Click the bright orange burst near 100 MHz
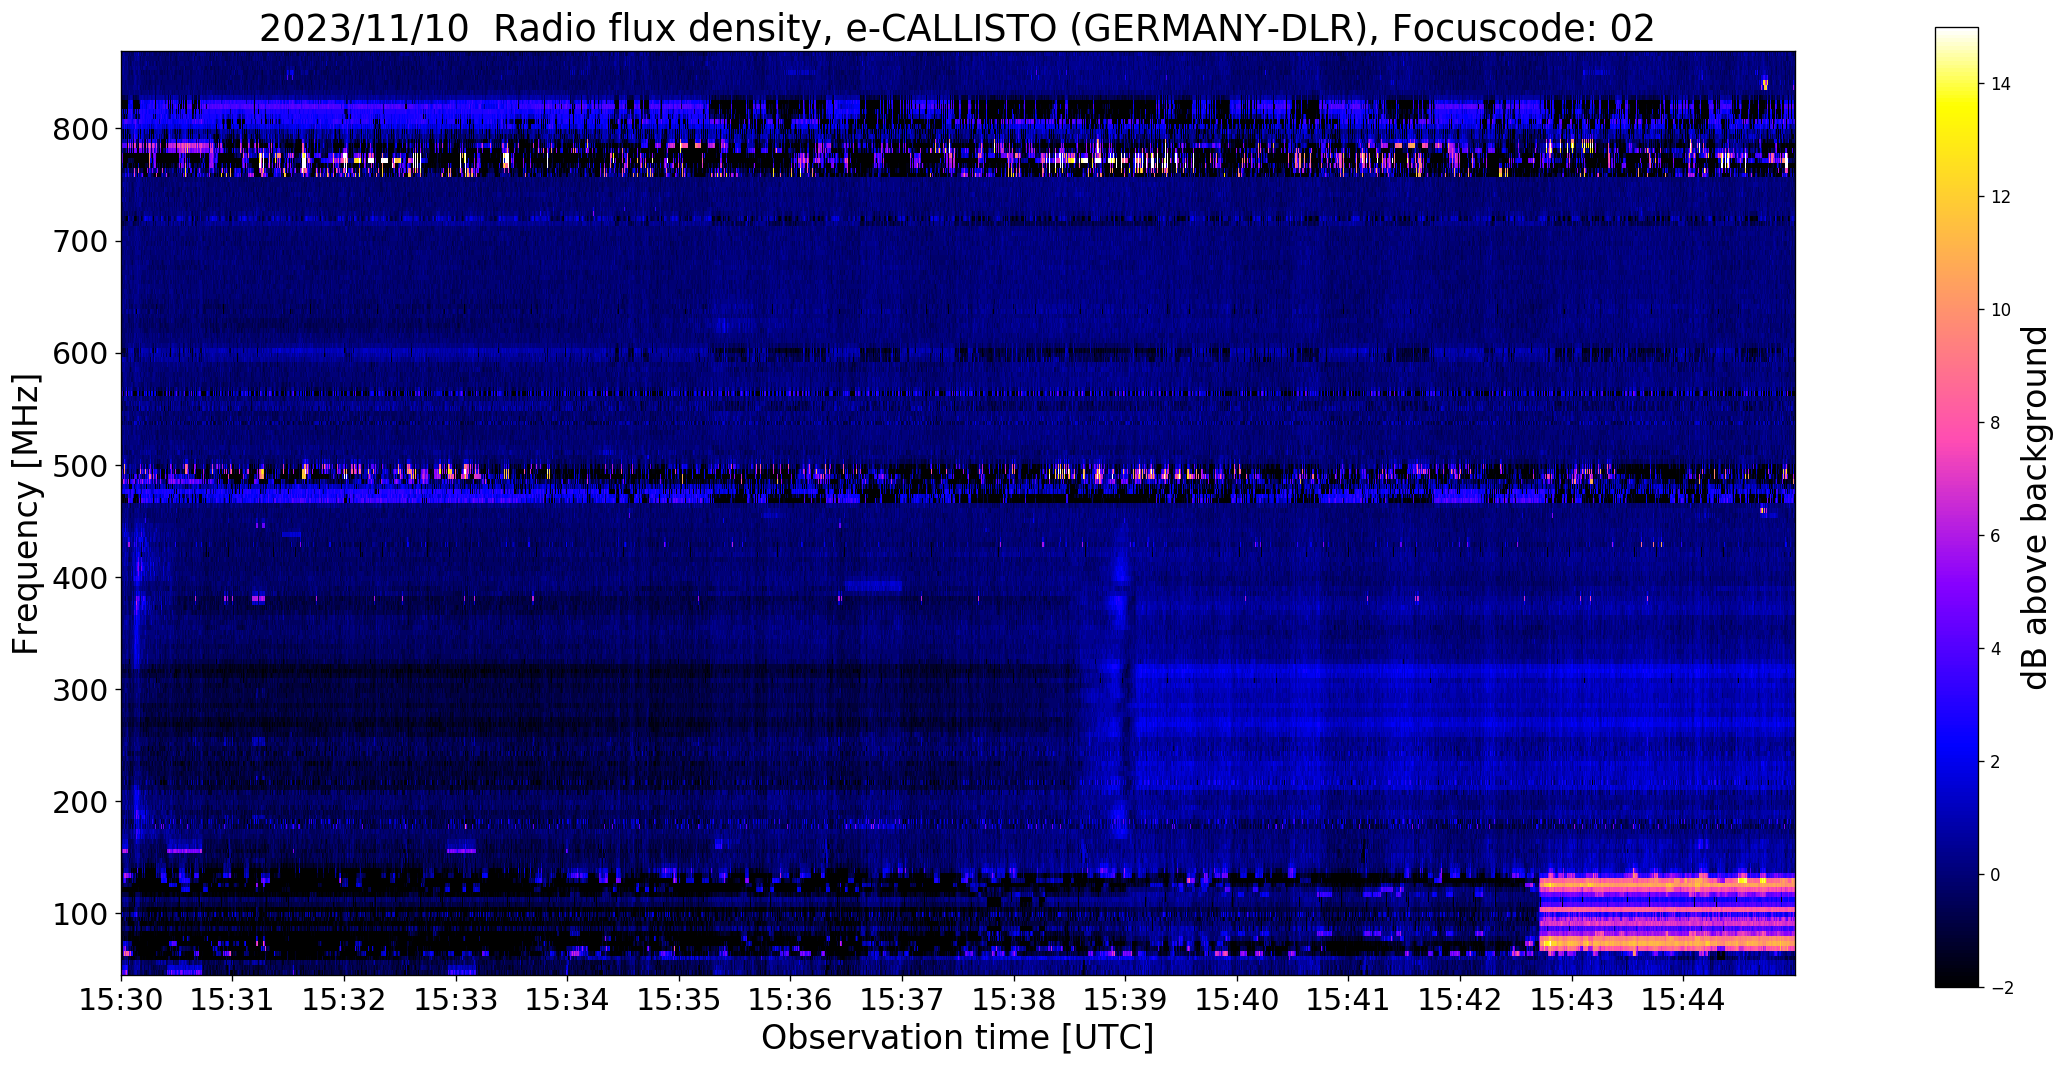The image size is (2066, 1067). [1667, 913]
